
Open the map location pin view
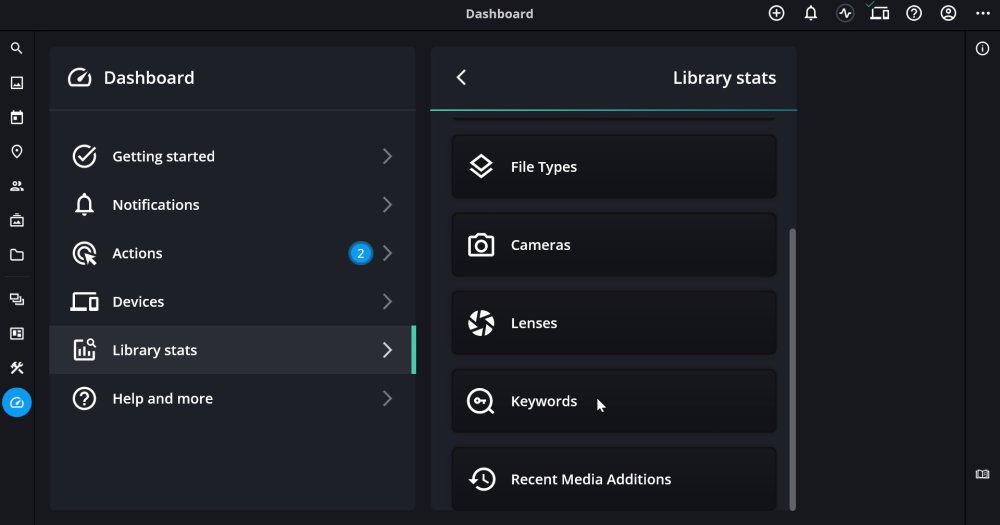point(16,152)
